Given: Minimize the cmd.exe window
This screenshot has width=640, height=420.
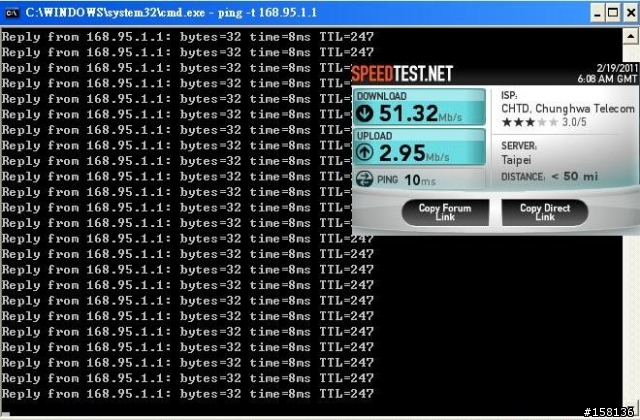Looking at the screenshot, I should (x=598, y=13).
